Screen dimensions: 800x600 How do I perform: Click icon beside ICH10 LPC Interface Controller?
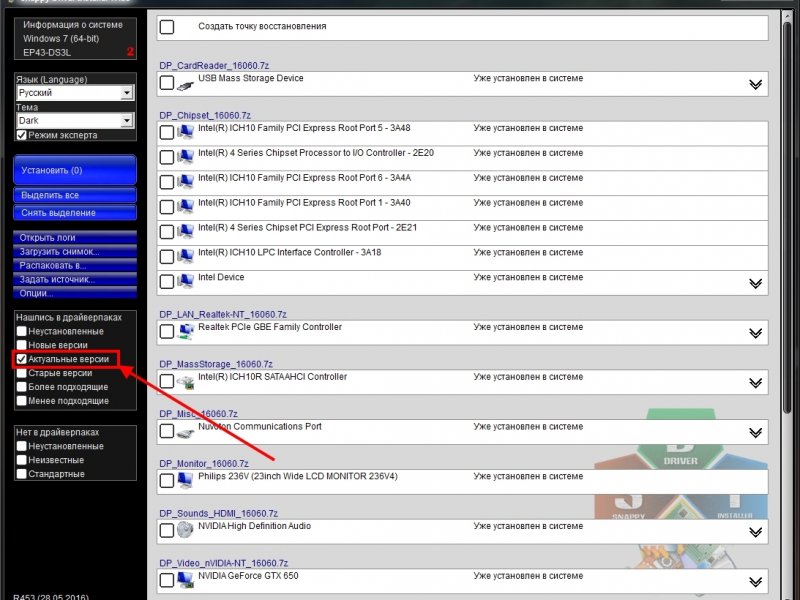click(185, 256)
